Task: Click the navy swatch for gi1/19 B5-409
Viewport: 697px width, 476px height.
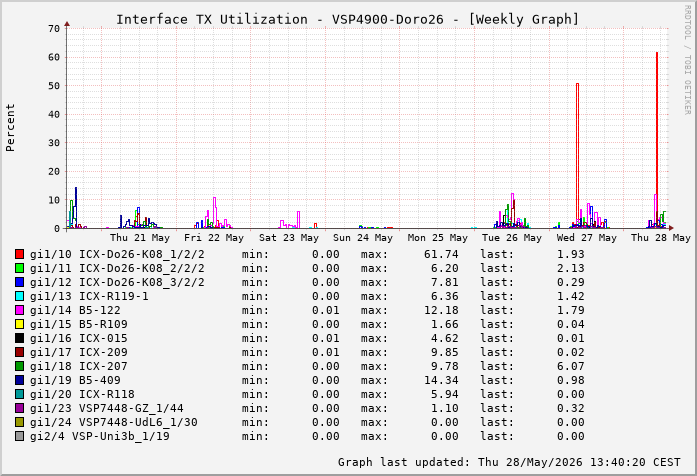Action: (19, 380)
